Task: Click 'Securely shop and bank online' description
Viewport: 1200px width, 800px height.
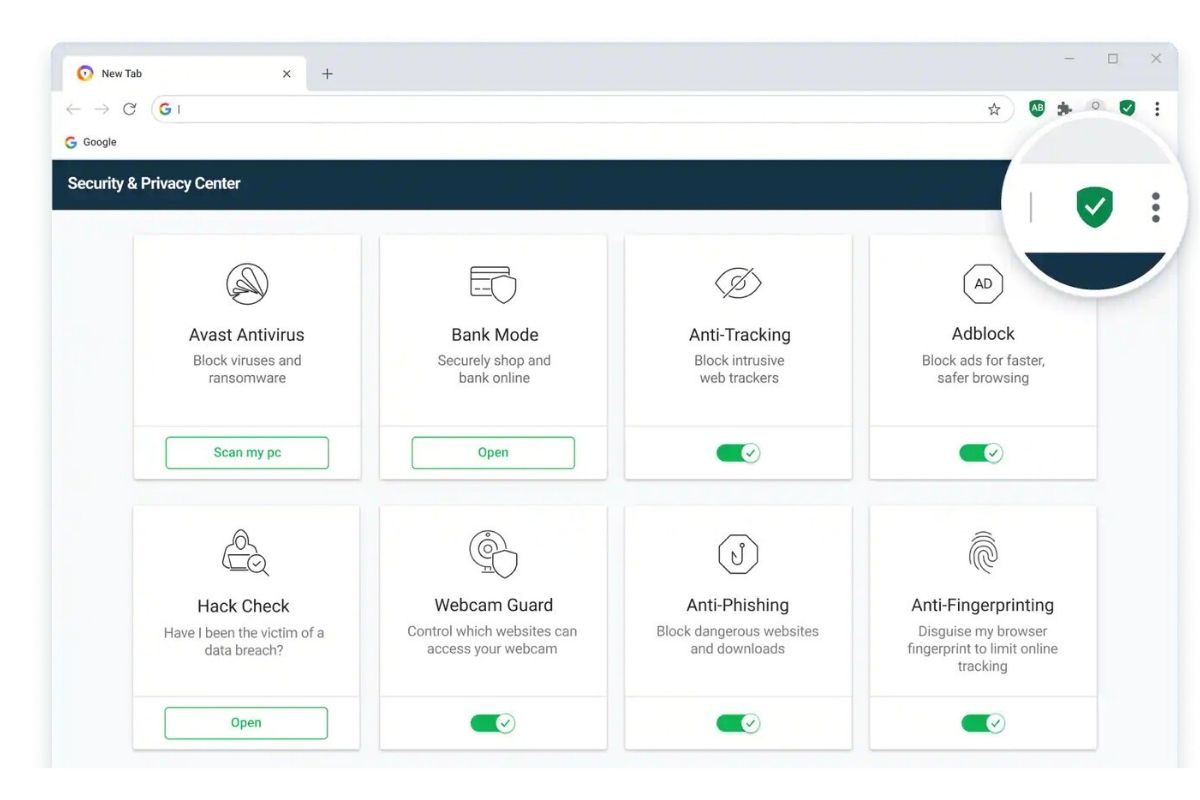Action: (x=494, y=369)
